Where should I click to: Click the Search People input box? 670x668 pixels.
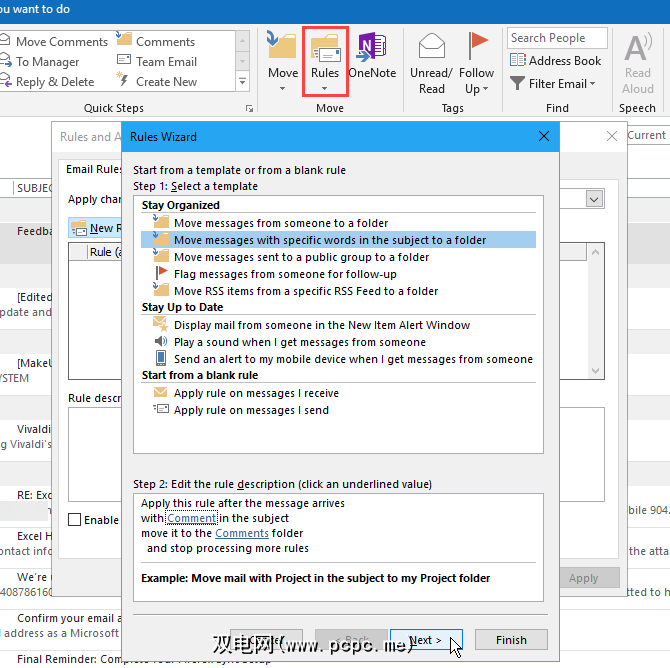[556, 38]
